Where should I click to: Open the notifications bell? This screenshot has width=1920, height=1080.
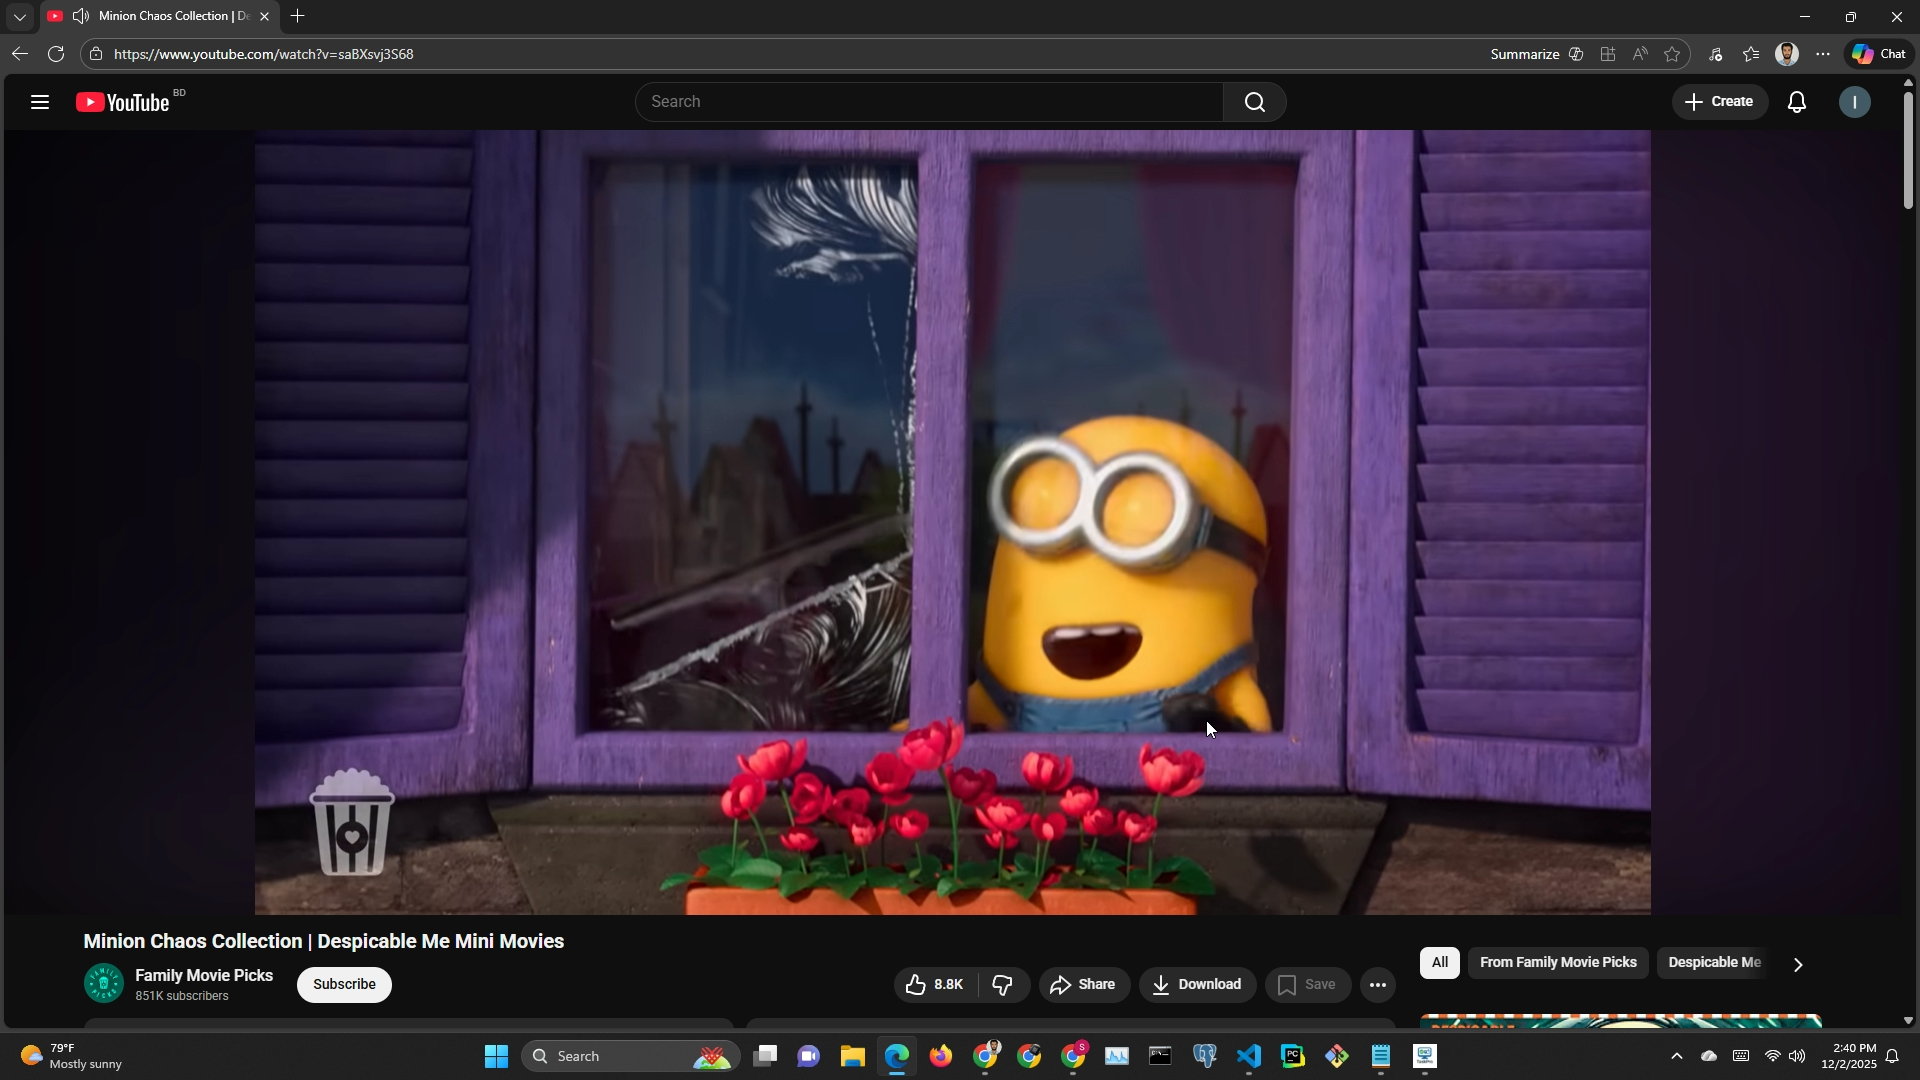pyautogui.click(x=1797, y=102)
